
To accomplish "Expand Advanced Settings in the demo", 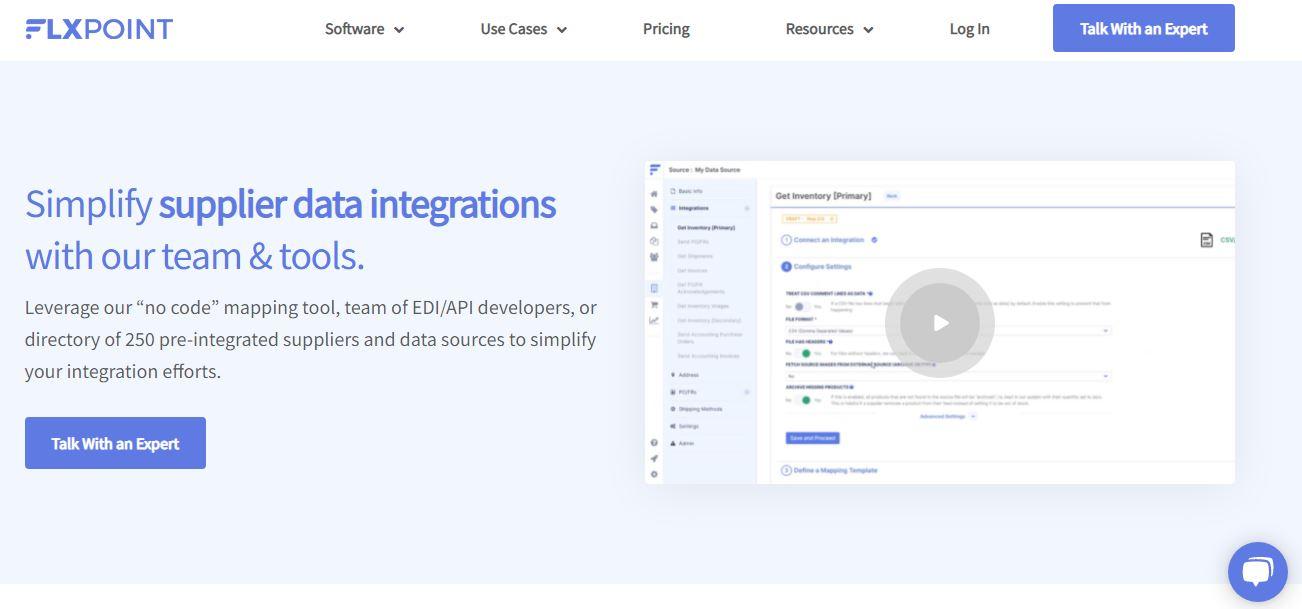I will [x=948, y=416].
